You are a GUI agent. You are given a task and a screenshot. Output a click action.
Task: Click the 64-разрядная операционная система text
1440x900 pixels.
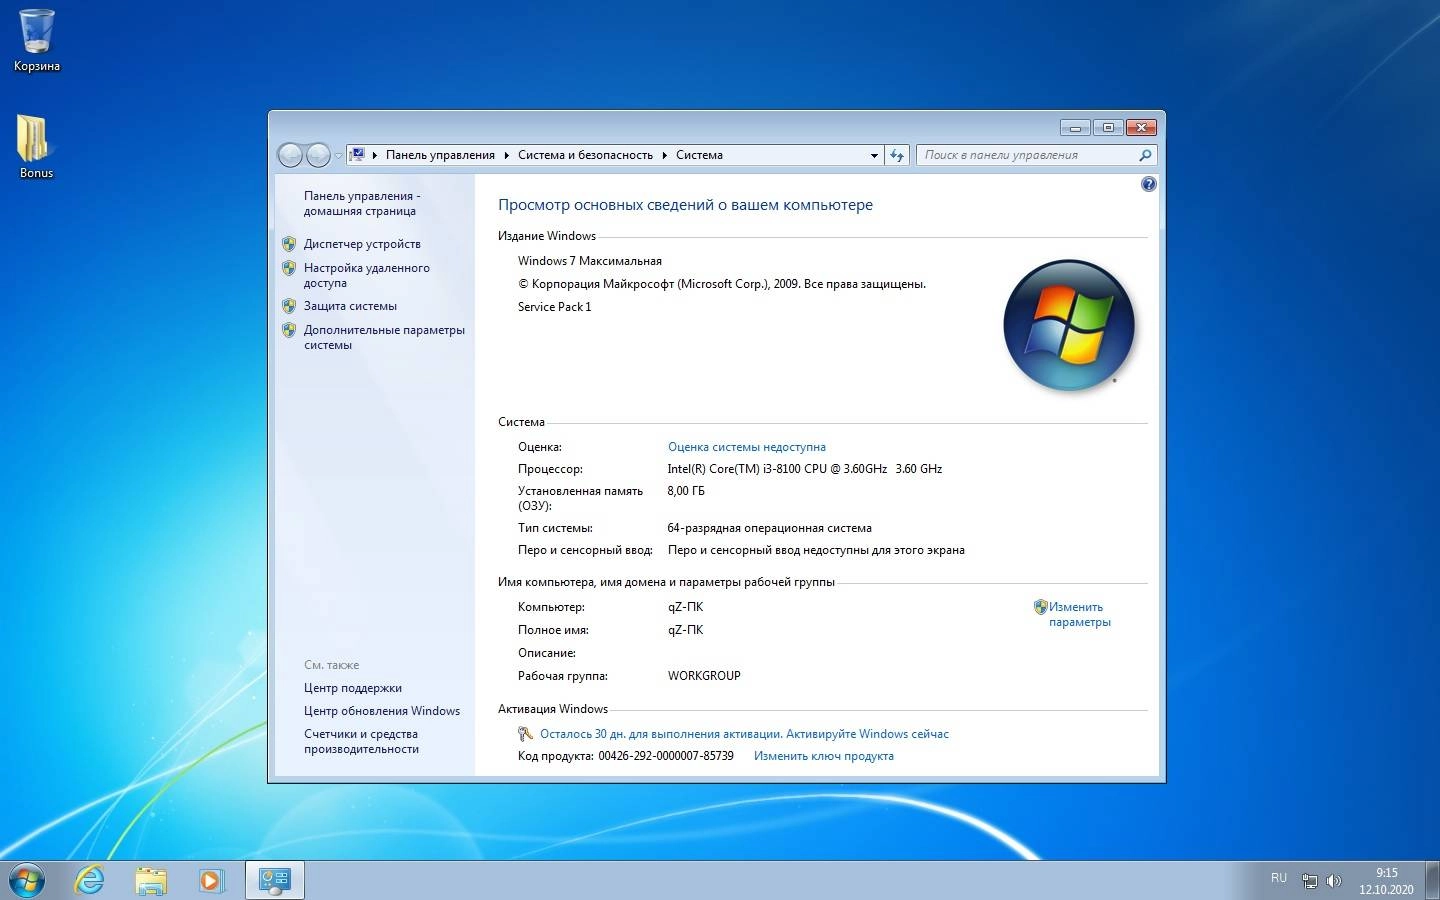(769, 528)
